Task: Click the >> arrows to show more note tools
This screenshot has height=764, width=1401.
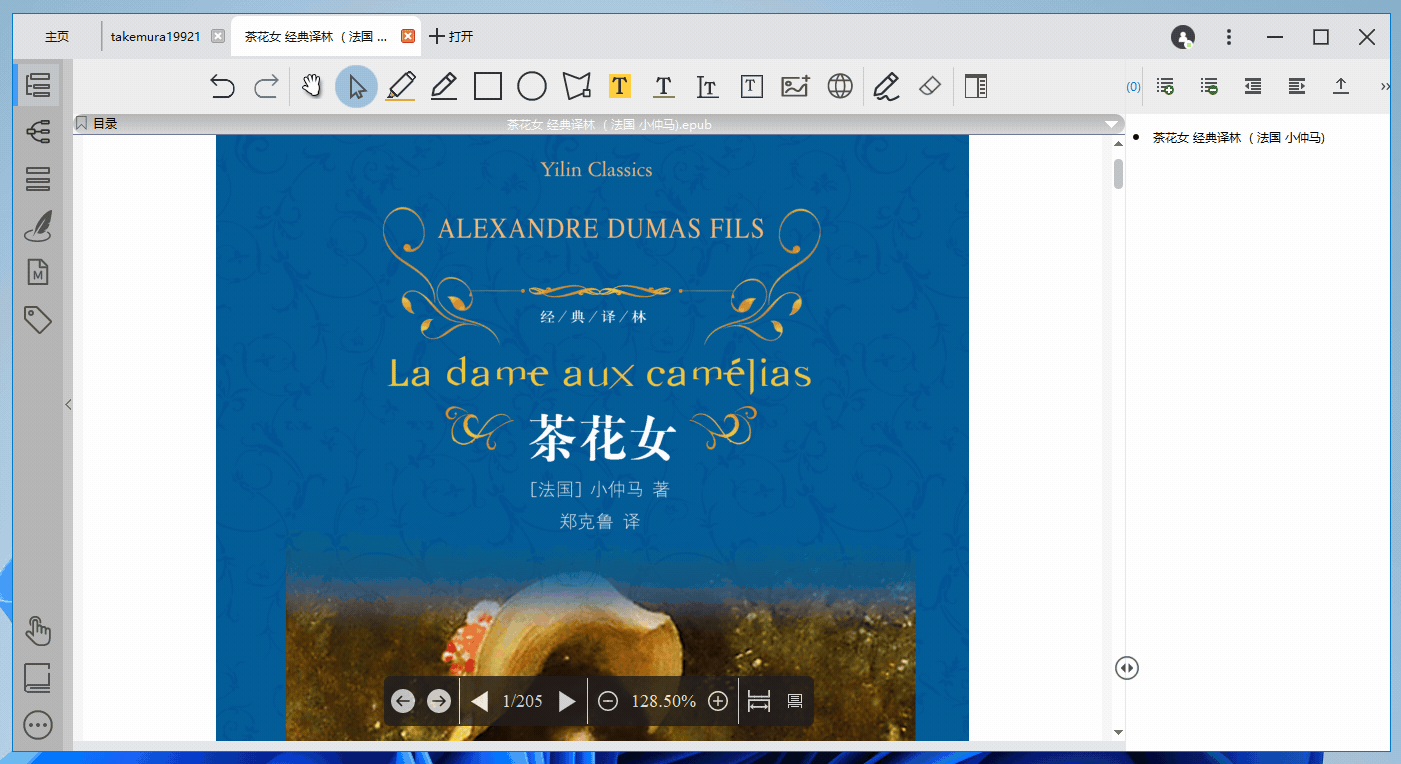Action: click(1387, 86)
